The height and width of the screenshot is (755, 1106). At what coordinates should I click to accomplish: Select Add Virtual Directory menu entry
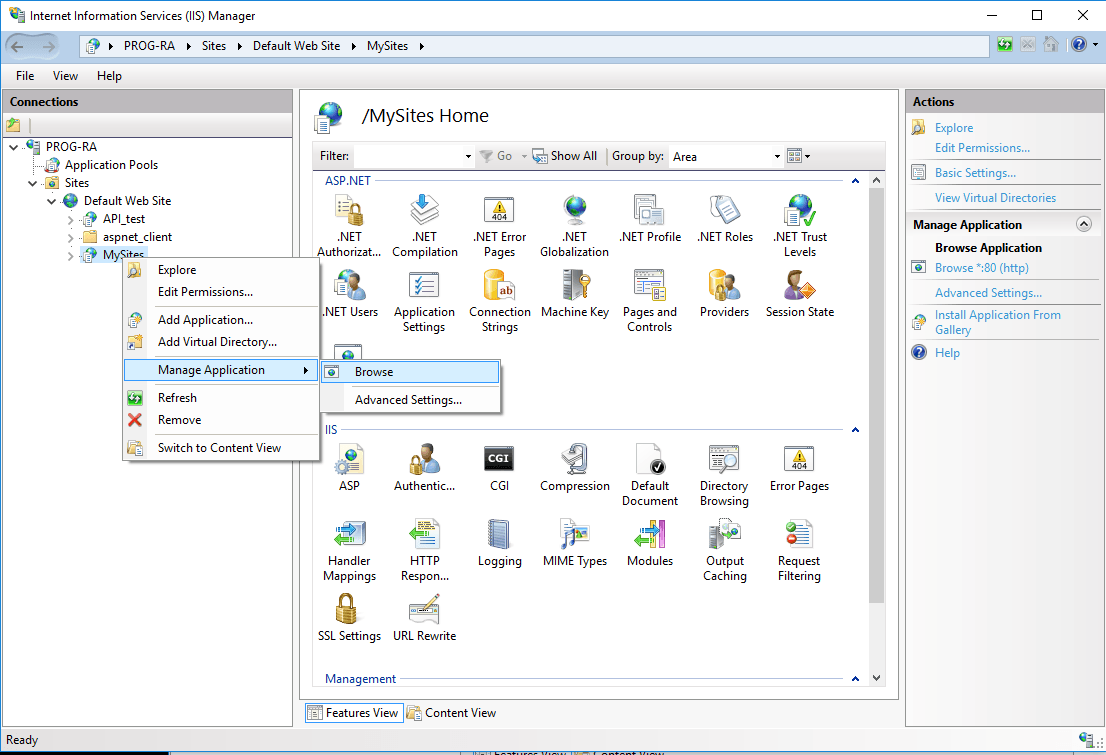click(x=221, y=342)
